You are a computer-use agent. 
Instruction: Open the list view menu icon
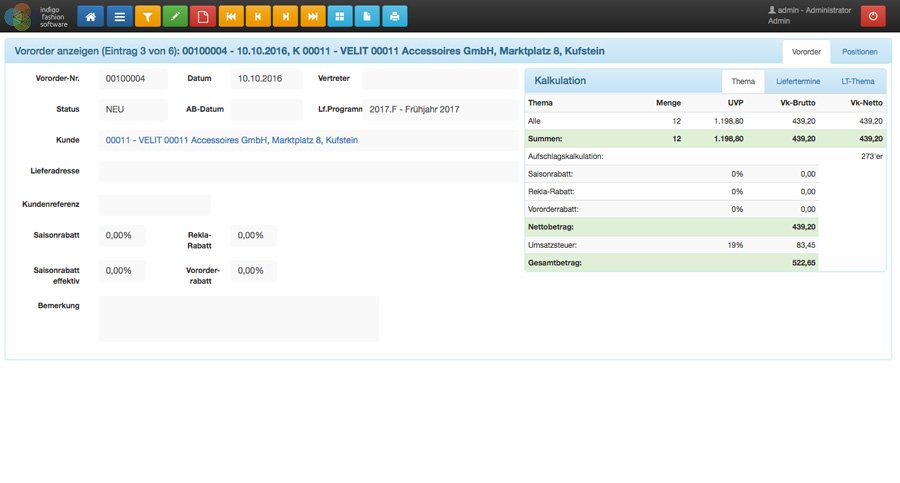click(119, 17)
